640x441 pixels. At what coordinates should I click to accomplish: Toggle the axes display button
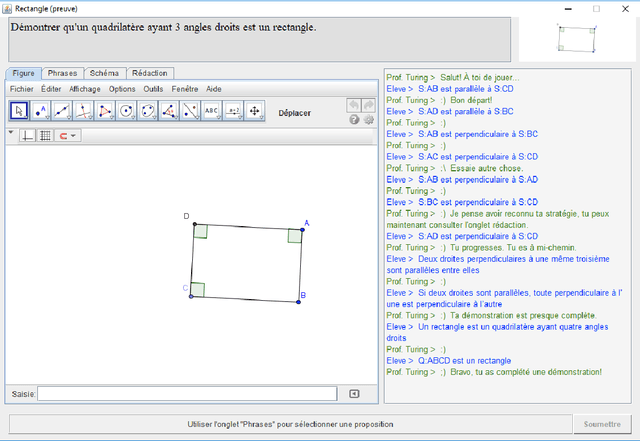click(28, 135)
